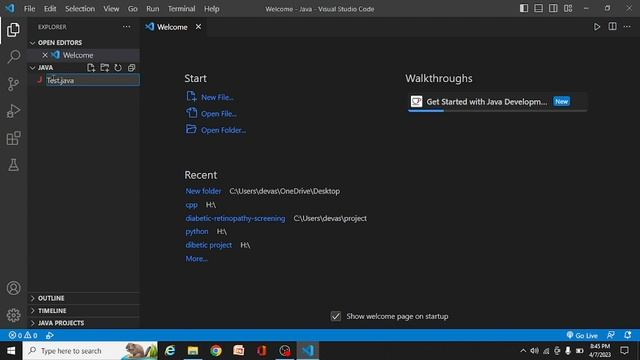Close the Welcome entry in Open Editors
The image size is (640, 360).
pos(45,55)
